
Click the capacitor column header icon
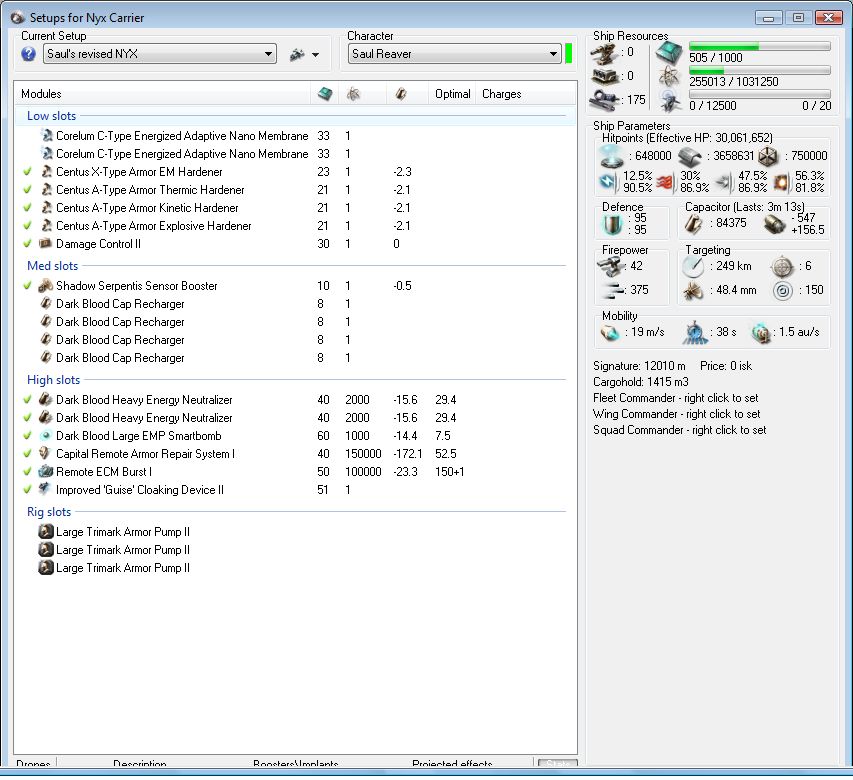coord(401,94)
